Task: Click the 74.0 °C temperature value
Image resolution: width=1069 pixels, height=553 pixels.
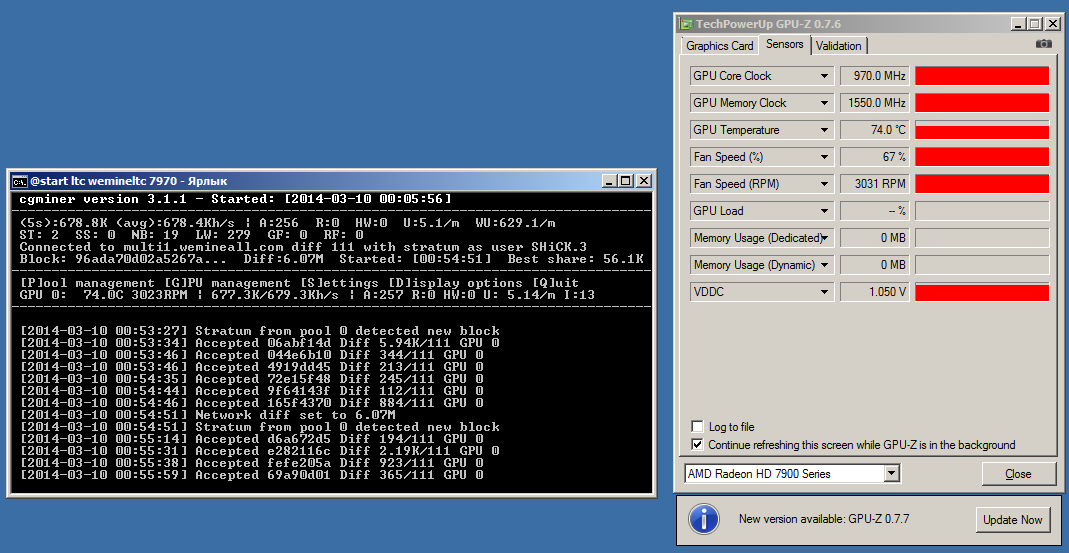Action: 875,130
